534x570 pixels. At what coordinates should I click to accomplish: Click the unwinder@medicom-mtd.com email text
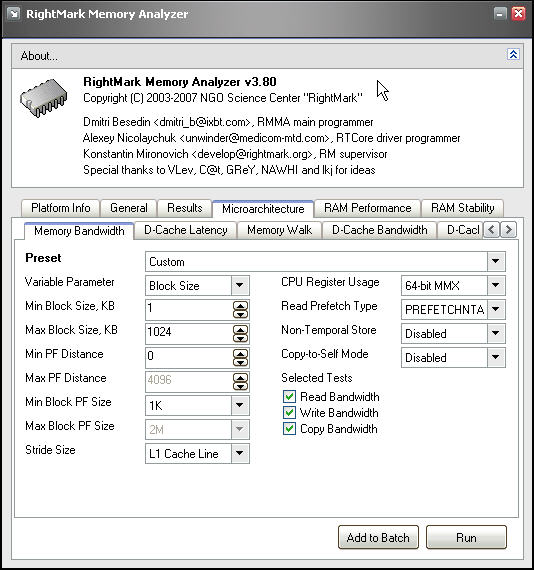coord(254,138)
